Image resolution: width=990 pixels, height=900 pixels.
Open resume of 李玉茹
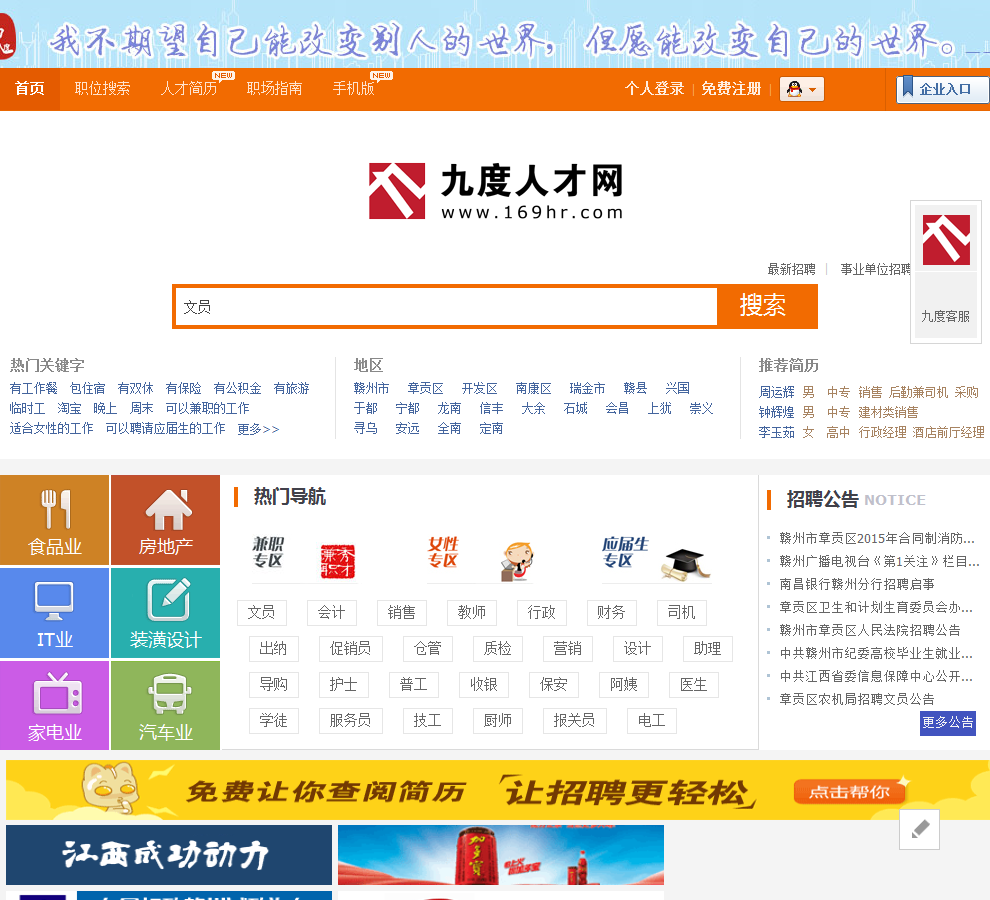coord(777,432)
